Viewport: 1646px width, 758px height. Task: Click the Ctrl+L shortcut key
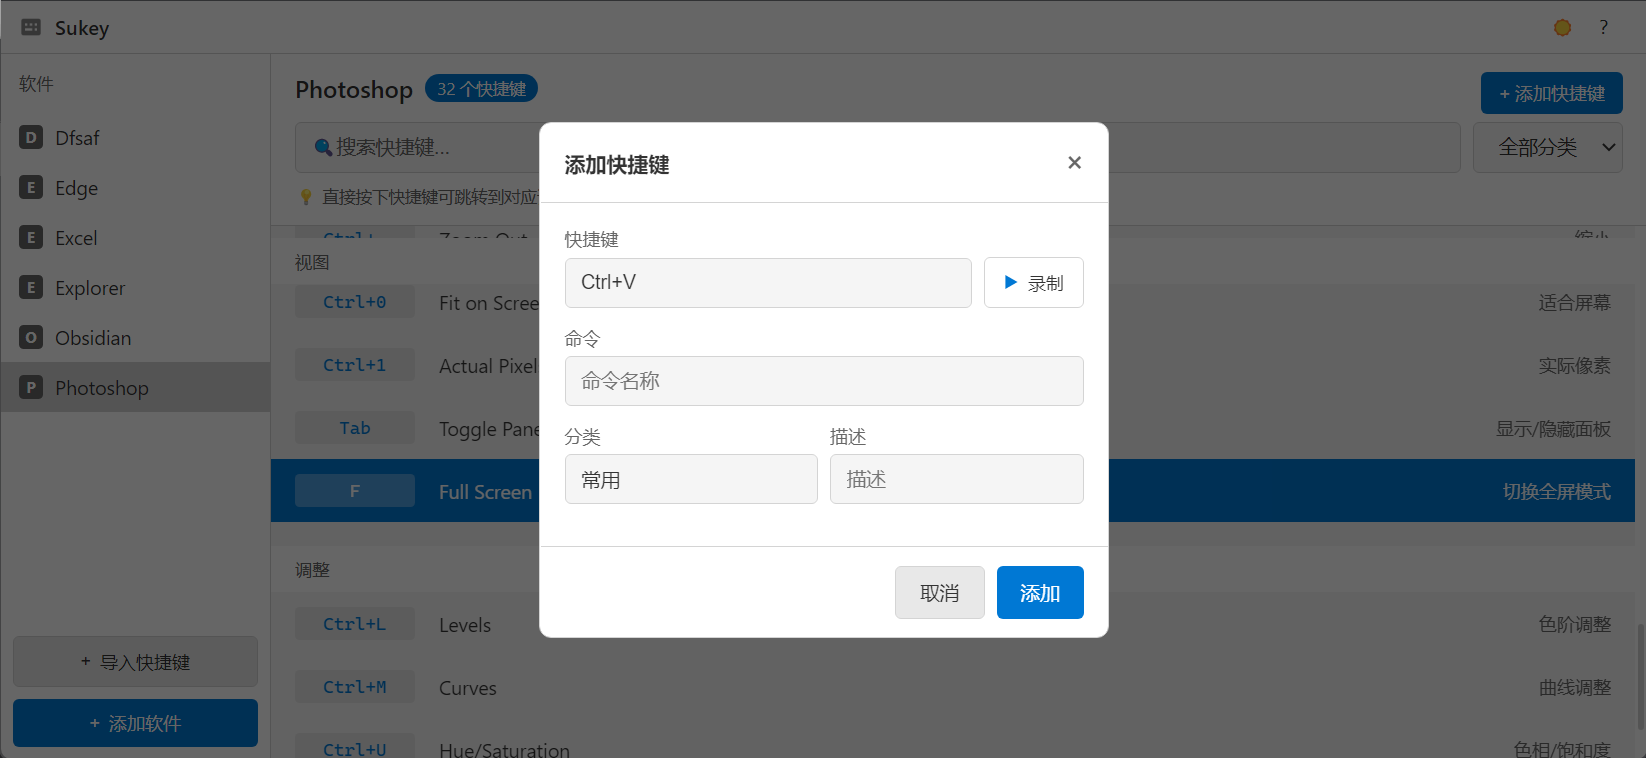(355, 624)
